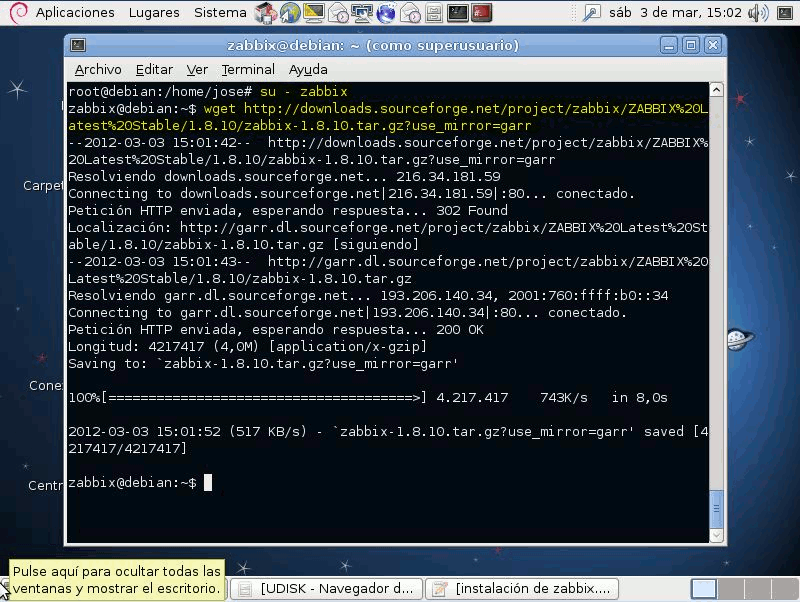Select the first workspace in switcher
Screen dimensions: 800x602
coord(704,589)
